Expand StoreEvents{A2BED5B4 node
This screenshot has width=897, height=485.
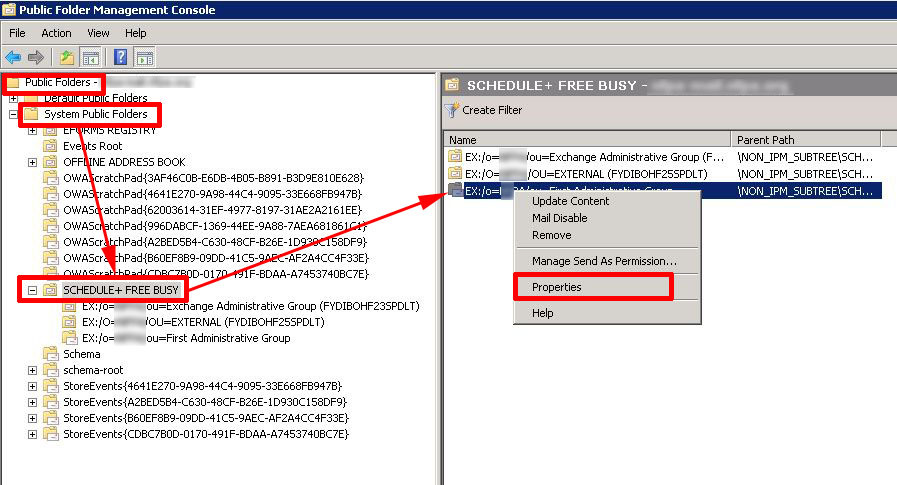pyautogui.click(x=33, y=403)
